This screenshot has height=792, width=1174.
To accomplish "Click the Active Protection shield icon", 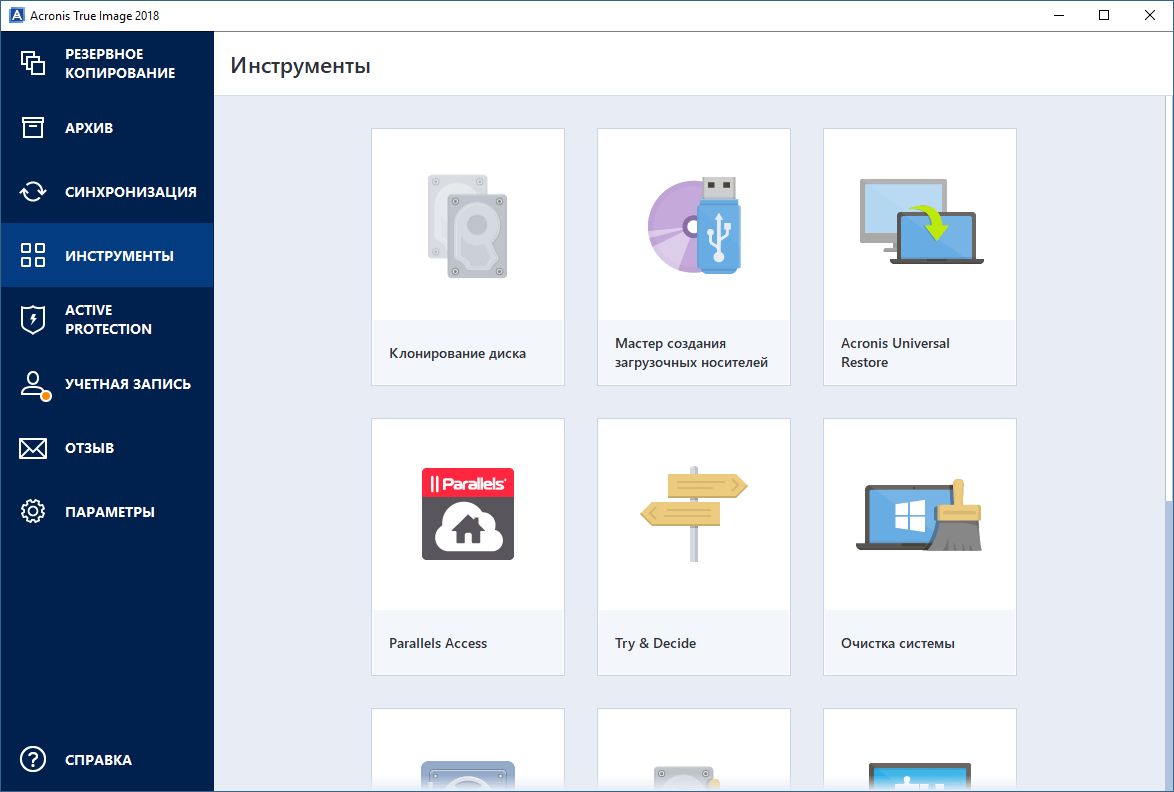I will tap(33, 320).
